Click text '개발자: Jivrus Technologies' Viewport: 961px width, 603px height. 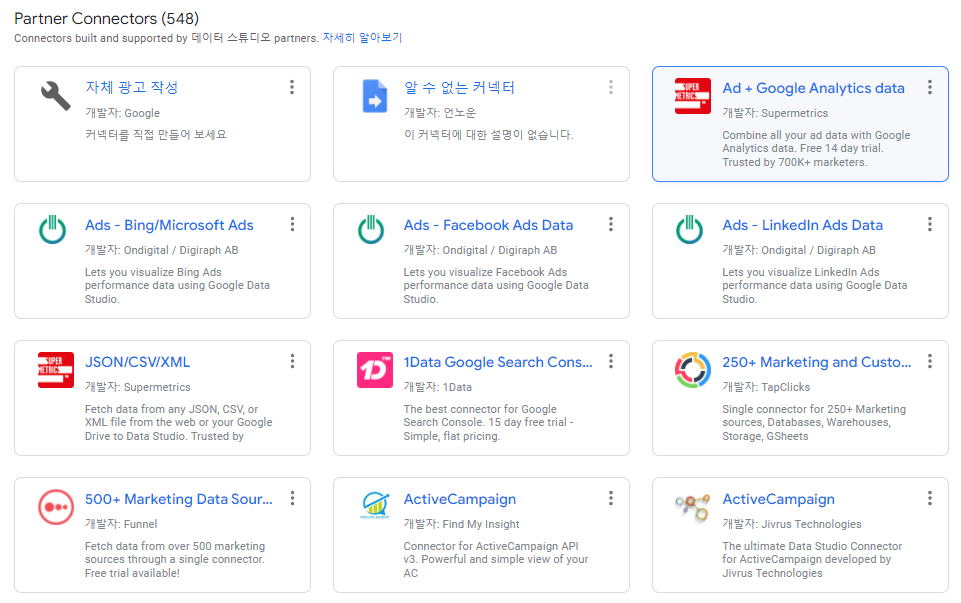[792, 525]
